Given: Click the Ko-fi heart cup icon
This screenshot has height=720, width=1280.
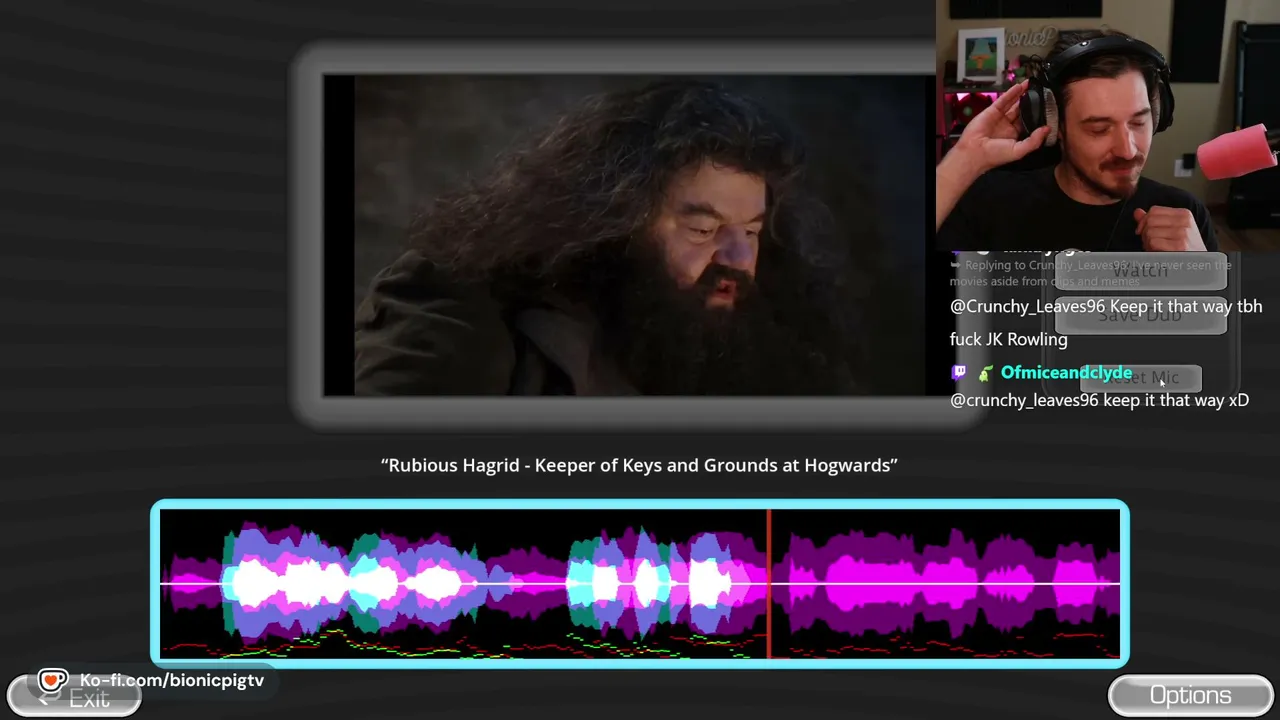Looking at the screenshot, I should click(x=53, y=681).
